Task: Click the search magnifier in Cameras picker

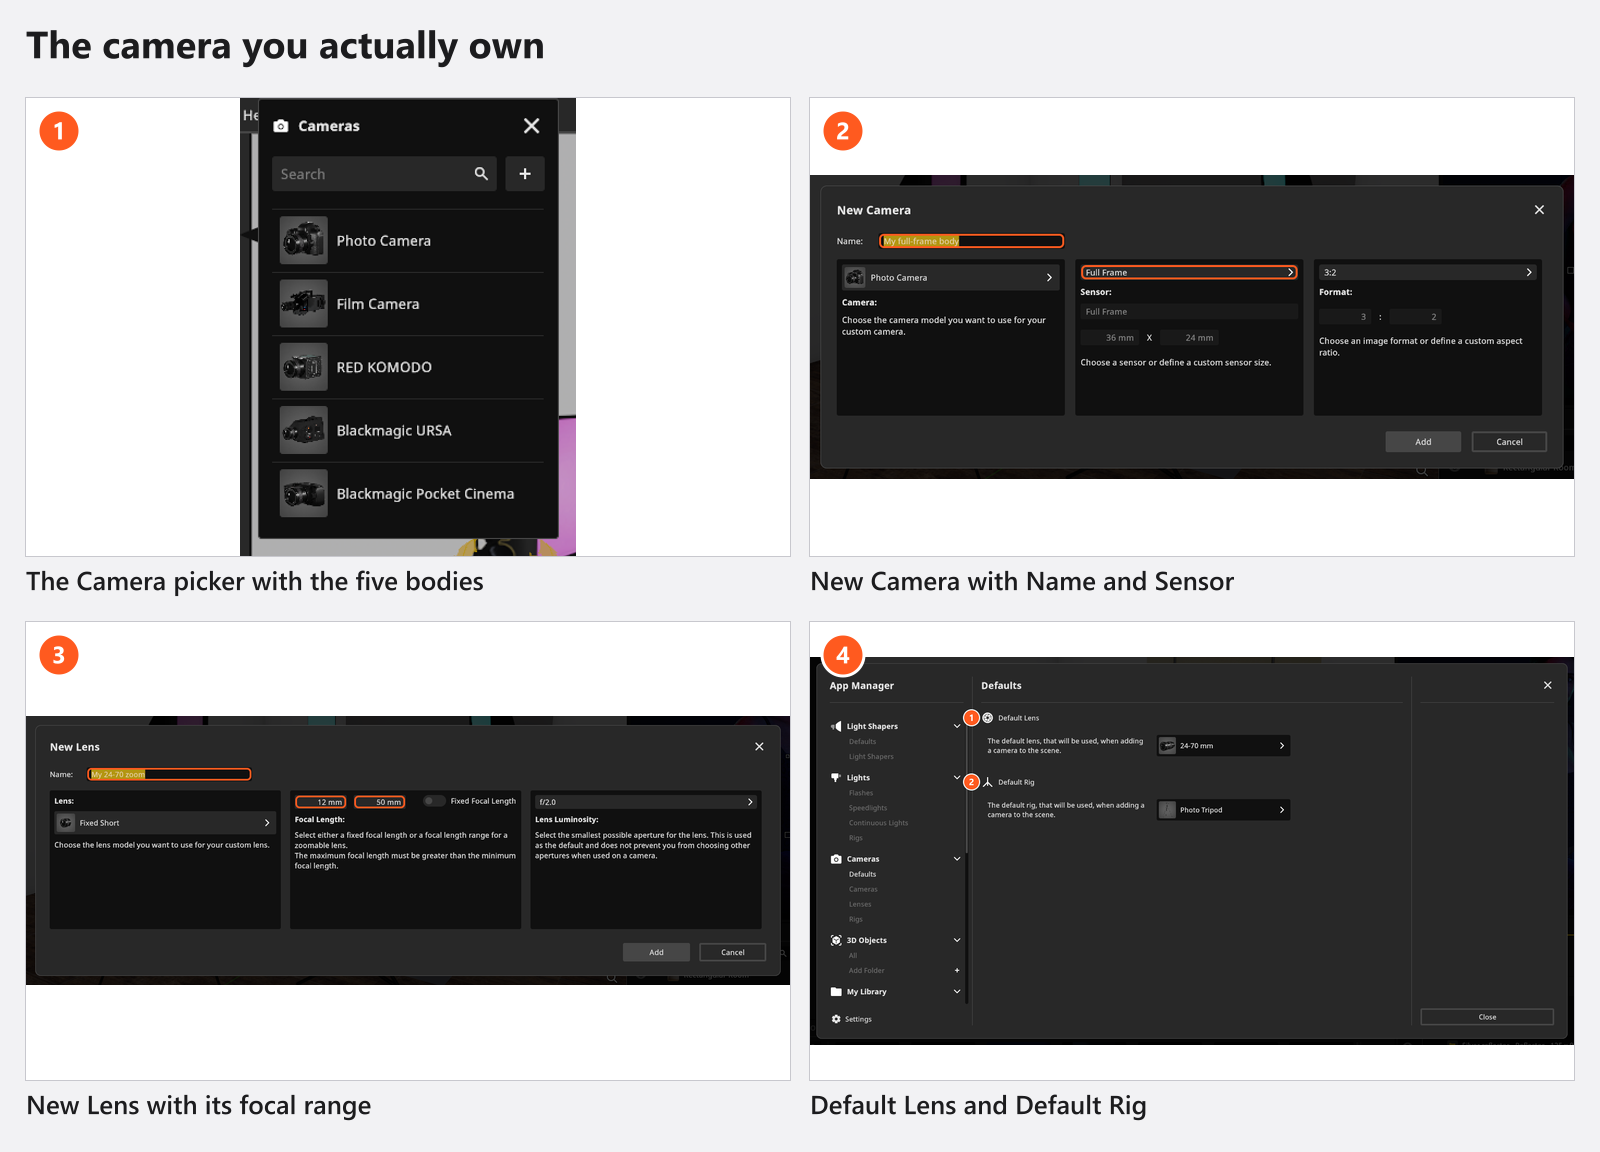Action: [x=481, y=174]
